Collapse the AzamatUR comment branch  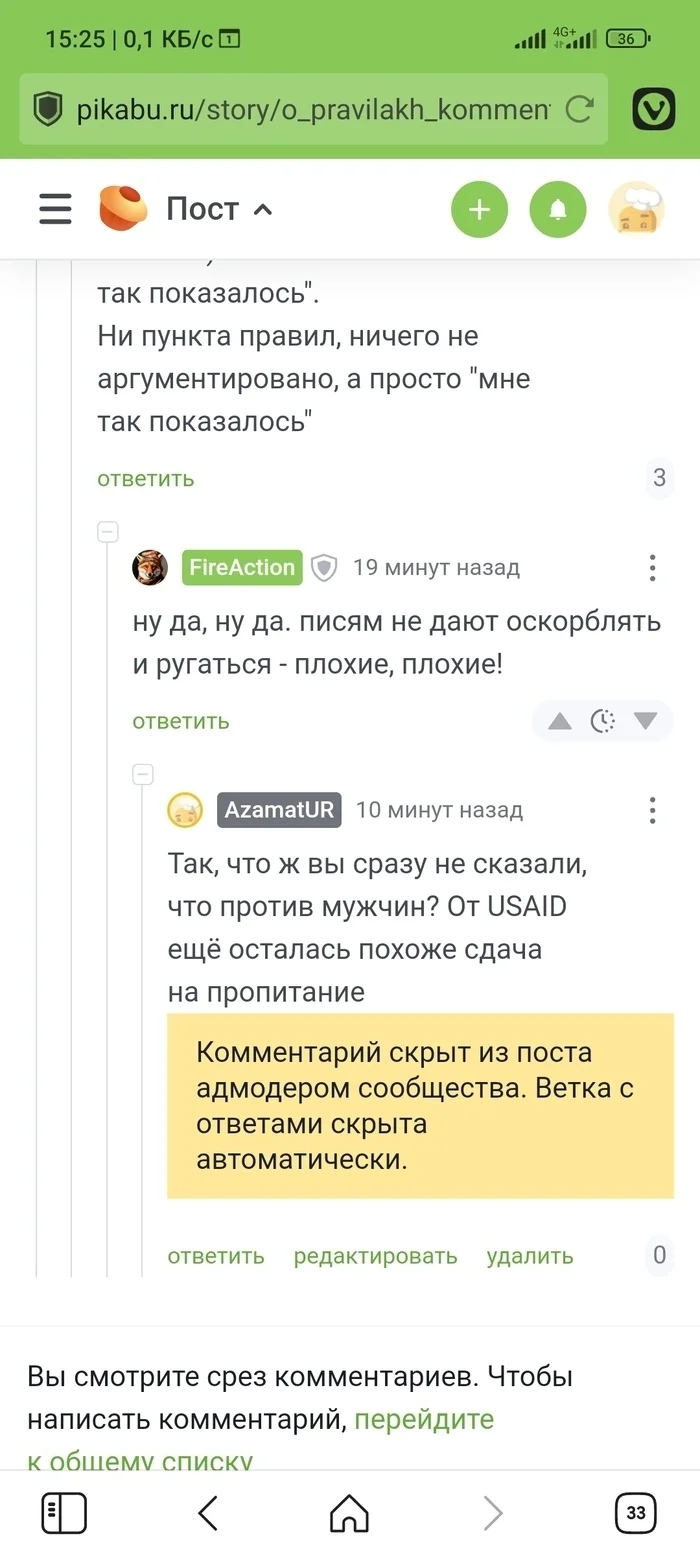[143, 773]
